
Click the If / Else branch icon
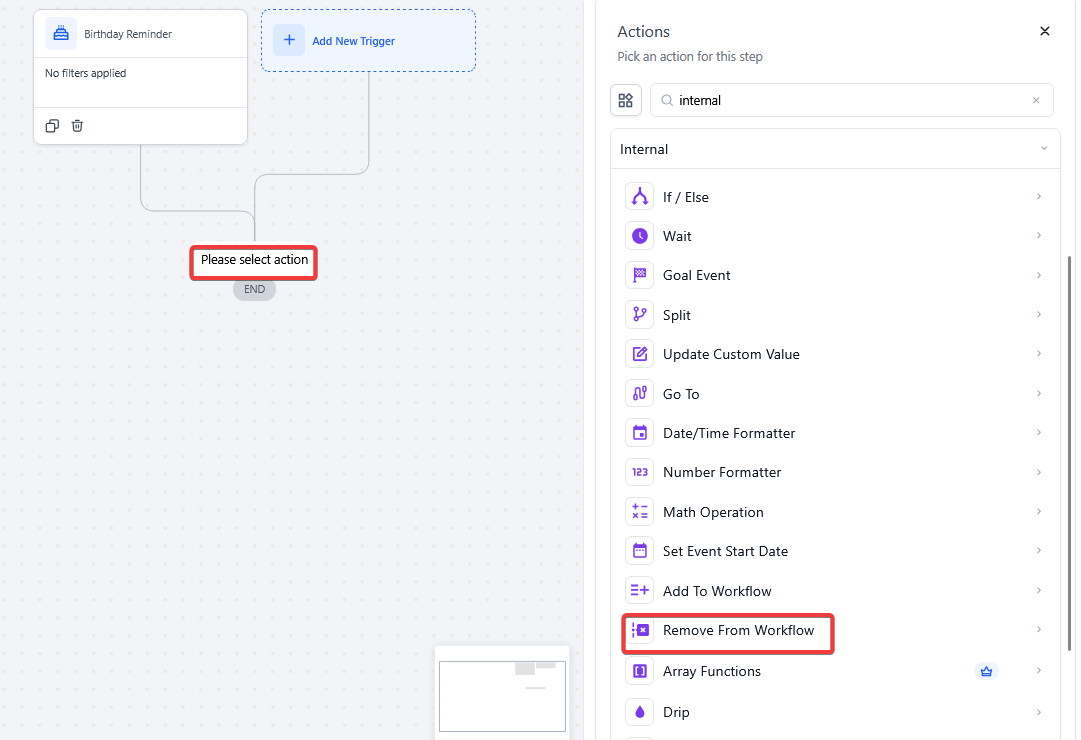pyautogui.click(x=640, y=197)
